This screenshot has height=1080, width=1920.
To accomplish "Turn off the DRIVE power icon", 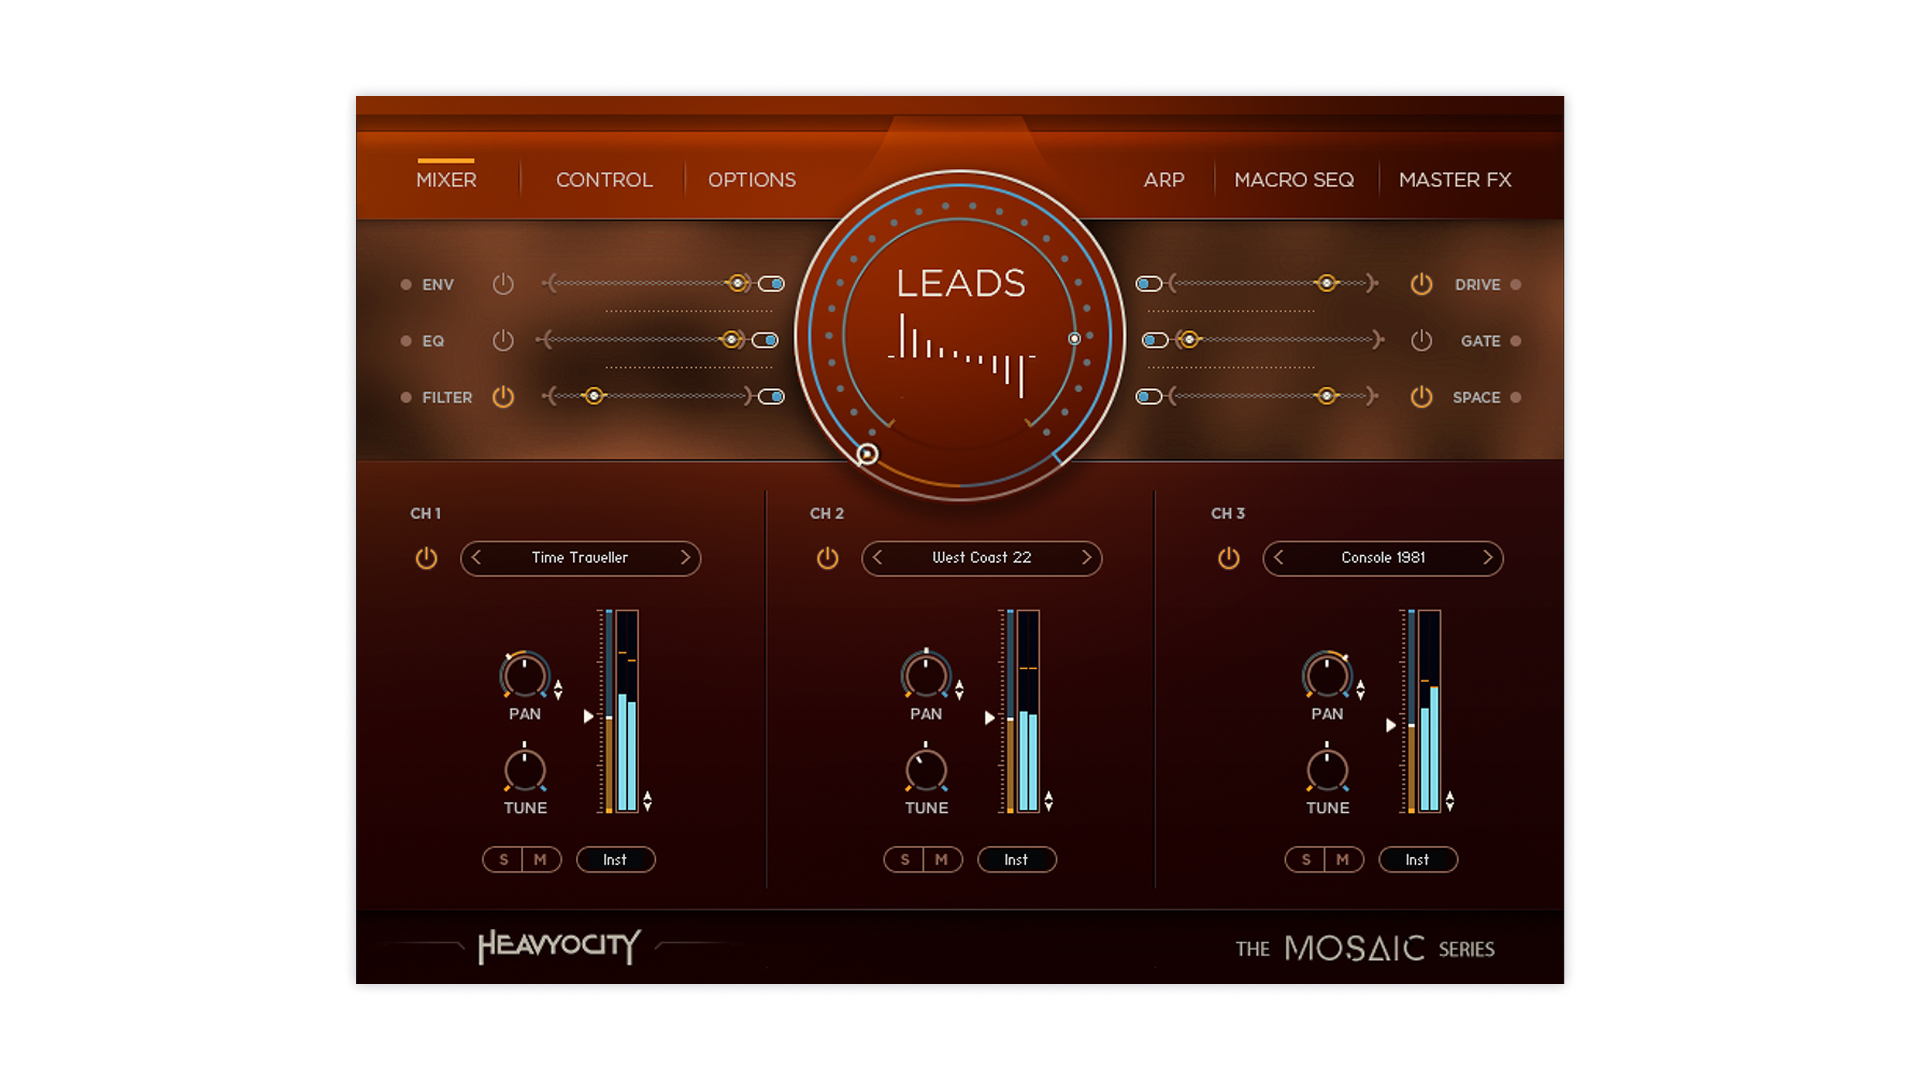I will [1421, 284].
